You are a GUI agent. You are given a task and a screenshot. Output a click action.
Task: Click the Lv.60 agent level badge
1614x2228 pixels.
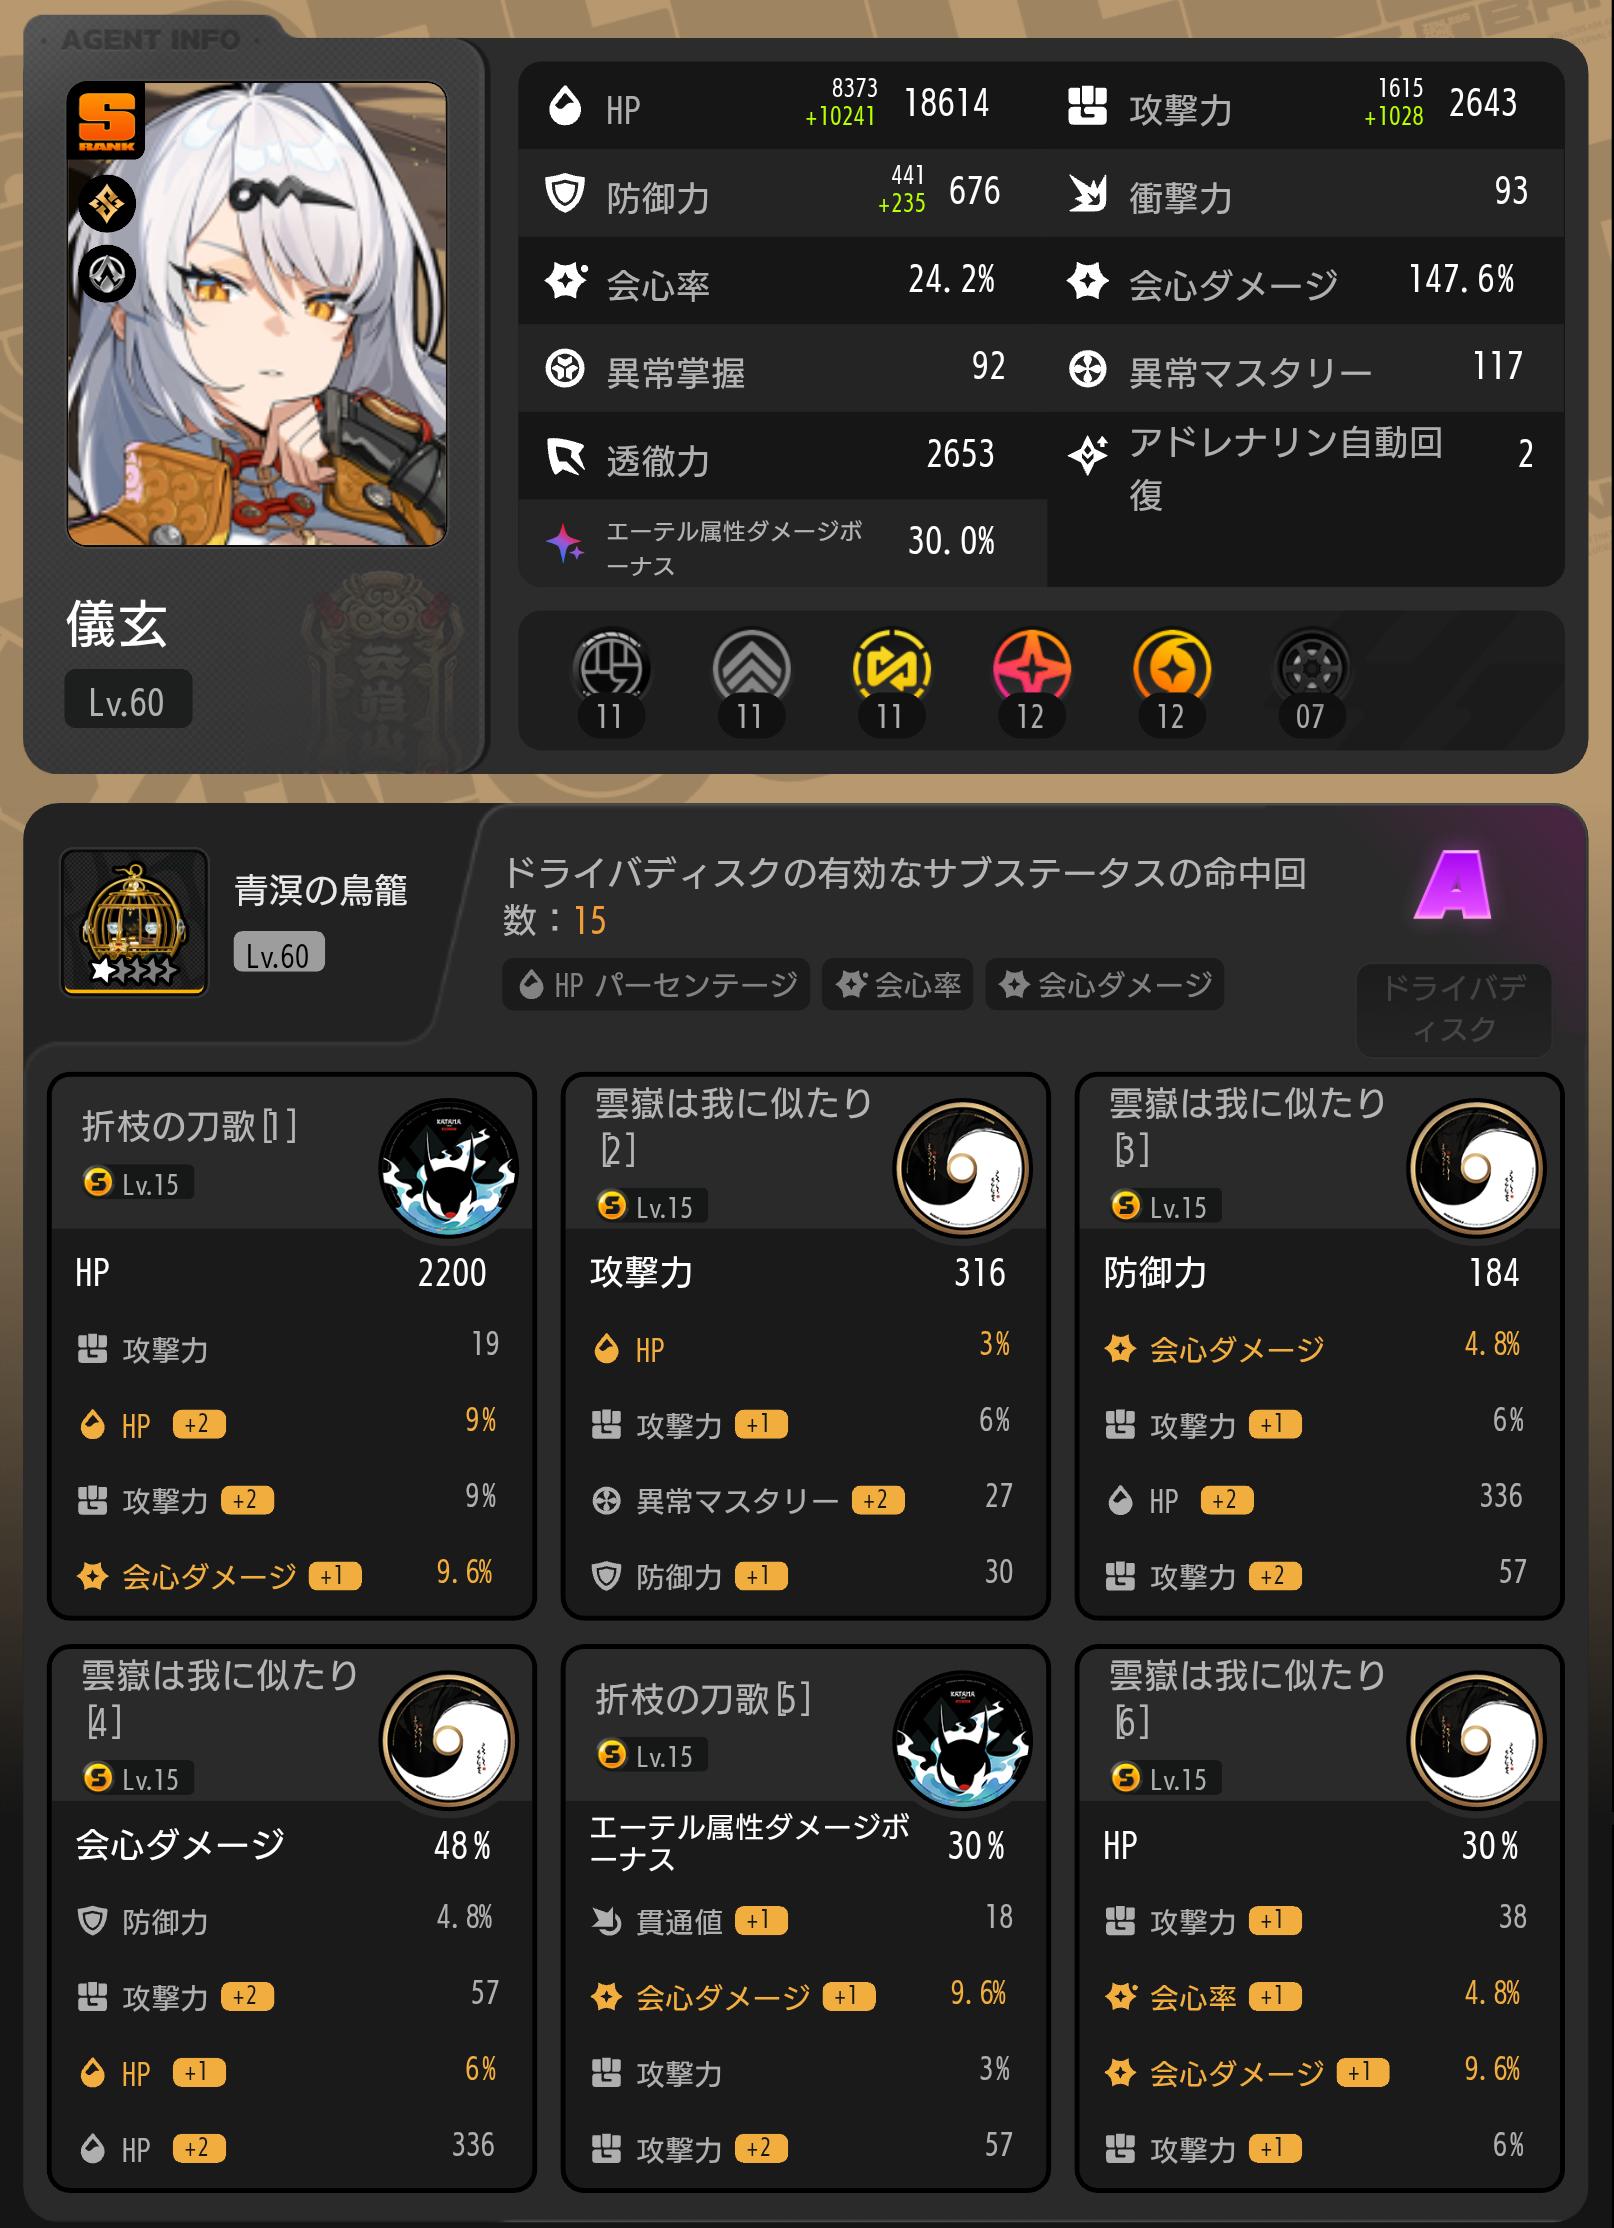[x=127, y=700]
